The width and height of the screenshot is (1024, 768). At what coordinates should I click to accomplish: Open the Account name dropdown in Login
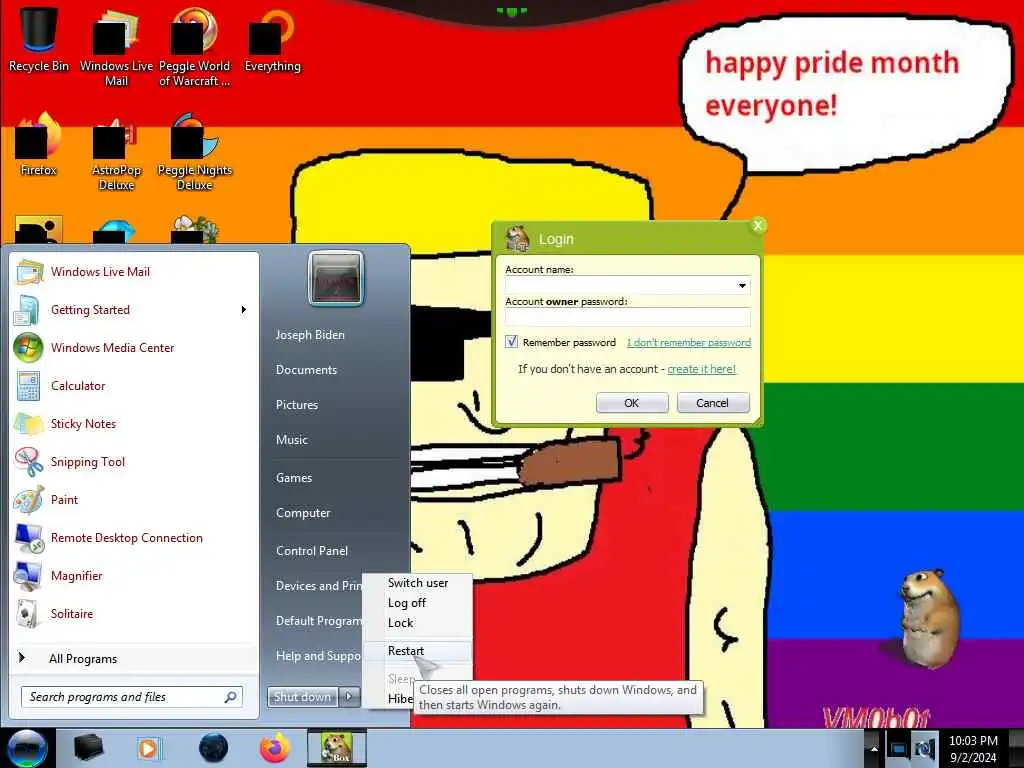click(742, 286)
